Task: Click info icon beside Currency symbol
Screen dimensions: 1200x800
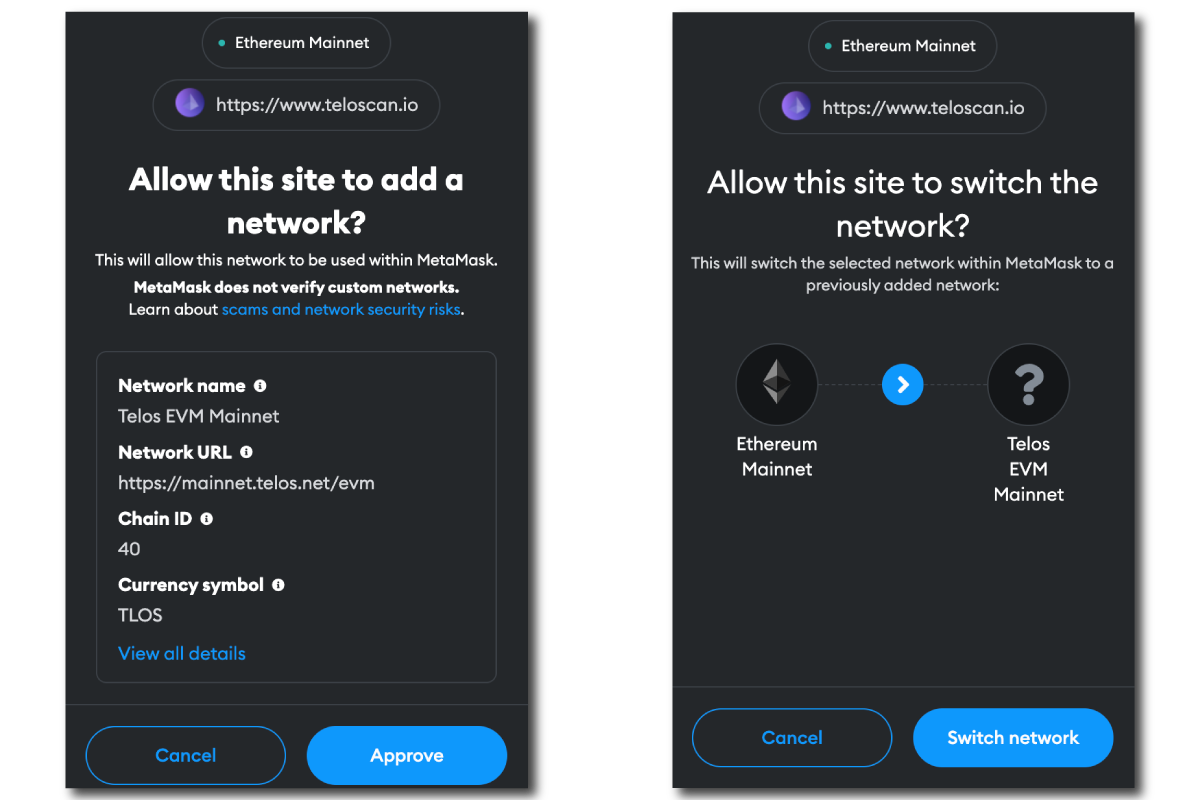Action: (x=278, y=585)
